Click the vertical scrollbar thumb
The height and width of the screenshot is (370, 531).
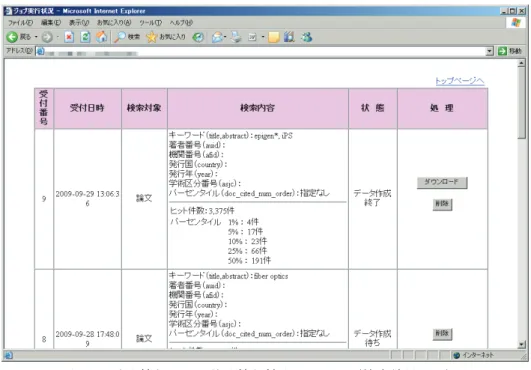pyautogui.click(x=522, y=102)
